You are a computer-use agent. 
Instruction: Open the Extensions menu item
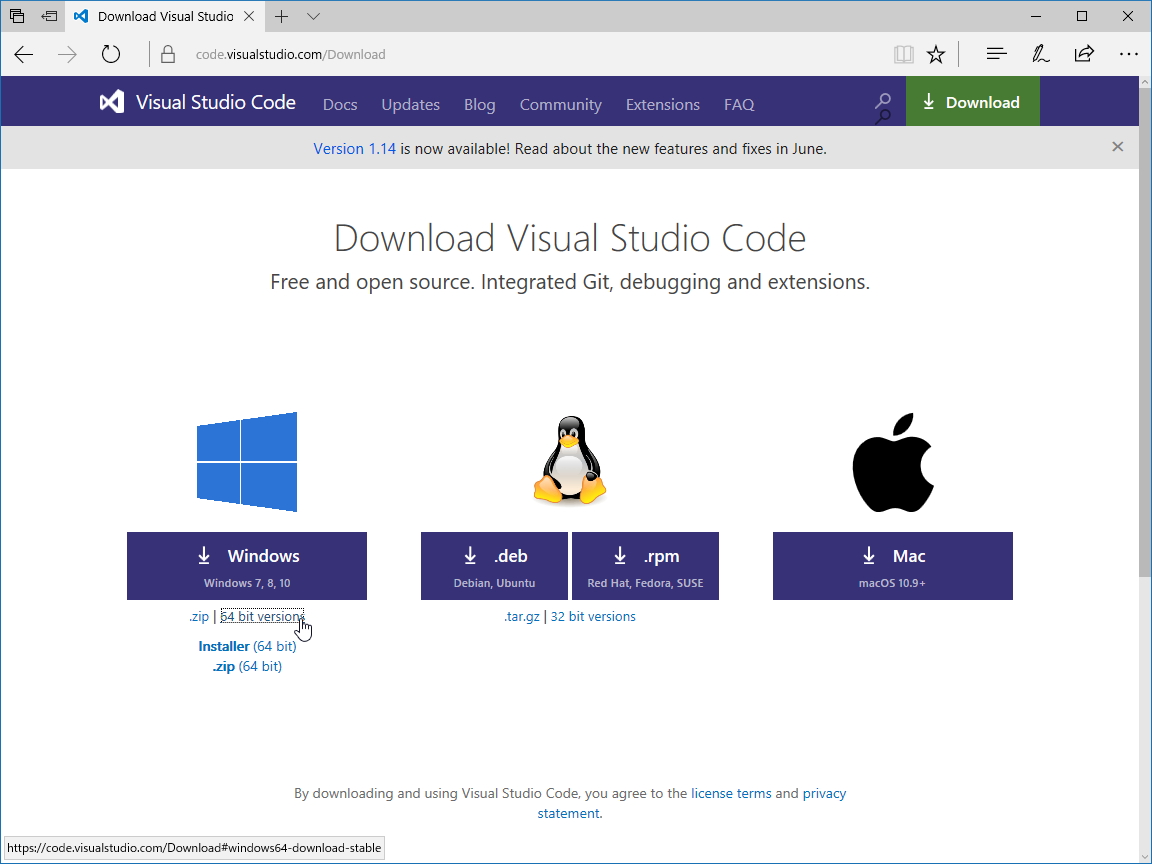click(x=662, y=104)
